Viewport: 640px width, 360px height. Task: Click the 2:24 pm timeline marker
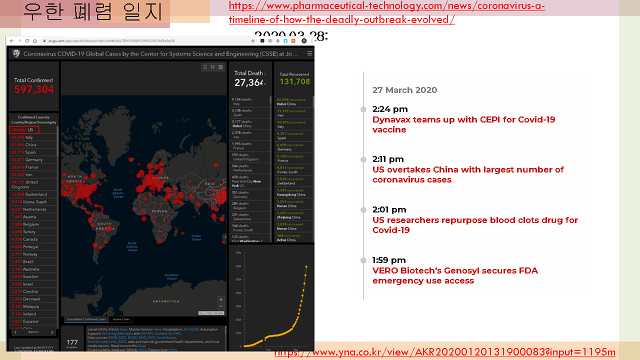[x=363, y=109]
